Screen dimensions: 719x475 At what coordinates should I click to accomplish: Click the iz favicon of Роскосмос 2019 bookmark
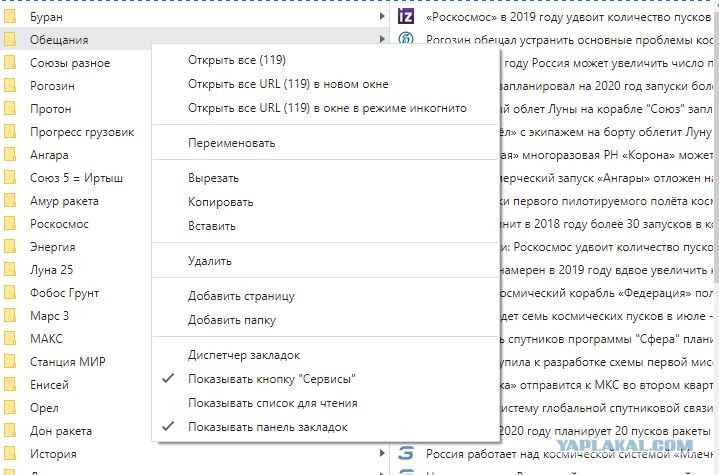pyautogui.click(x=405, y=17)
